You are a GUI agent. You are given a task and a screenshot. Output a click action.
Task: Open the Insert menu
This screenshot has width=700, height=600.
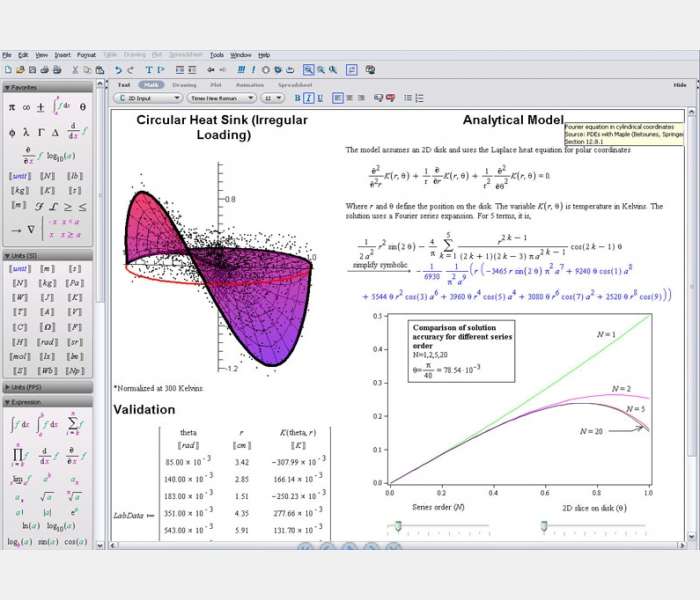click(x=63, y=55)
